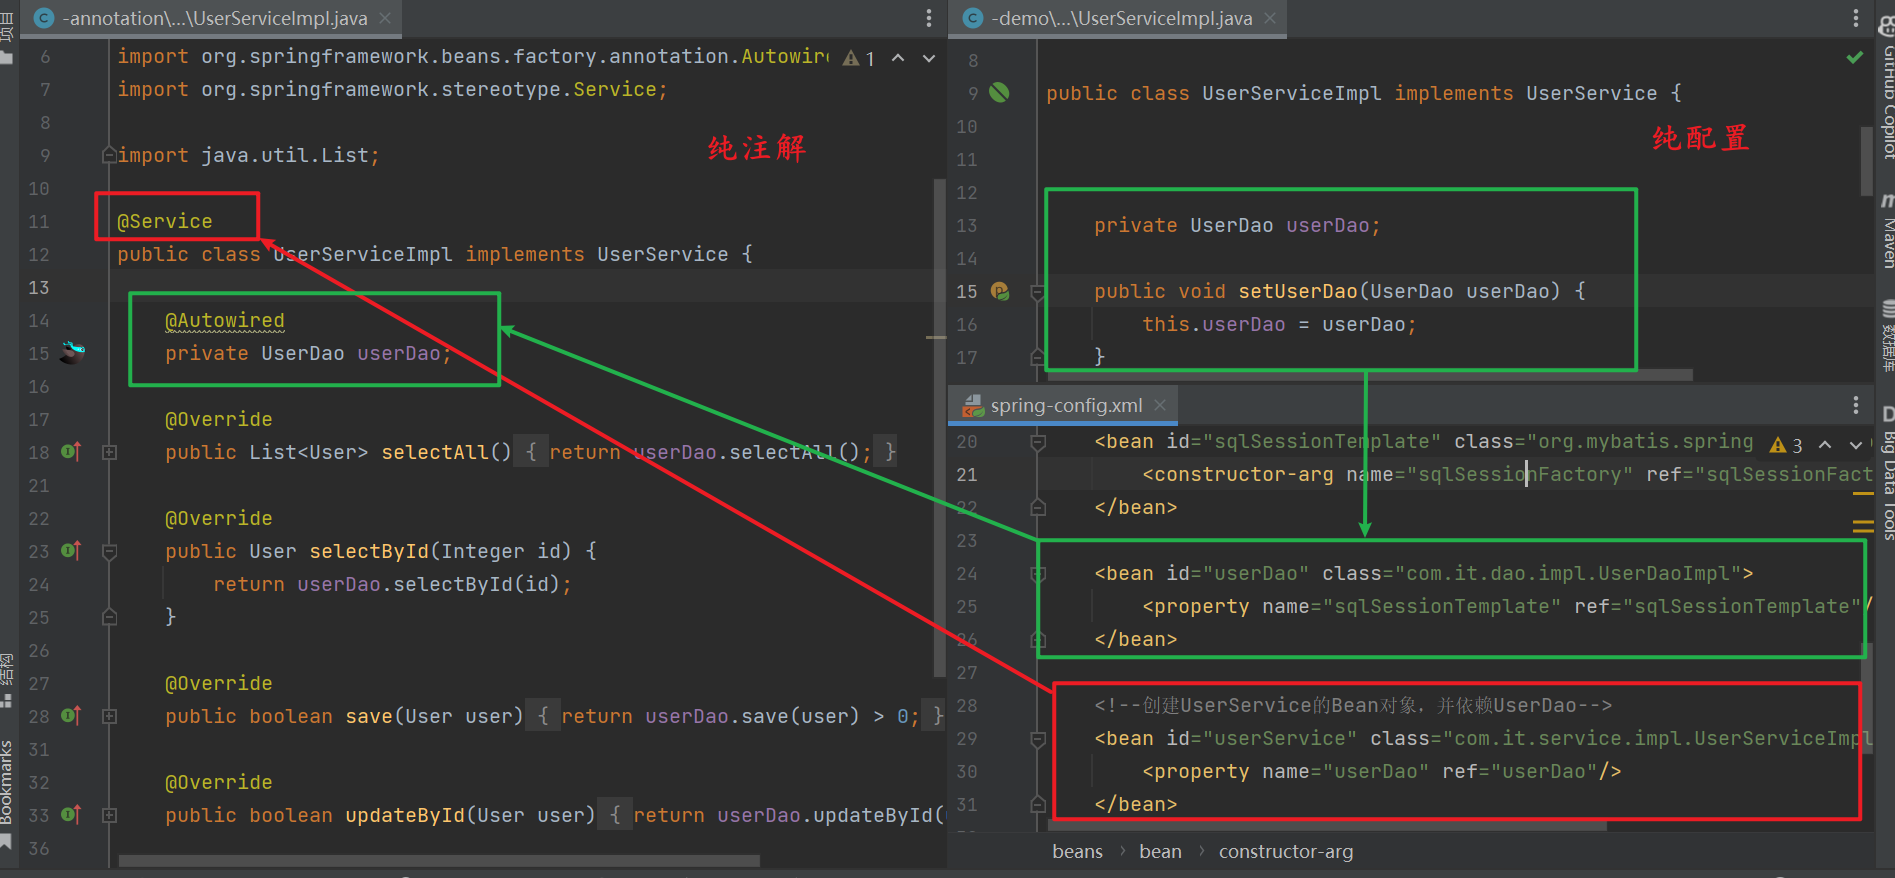Close the spring-config.xml tab

pos(1160,405)
